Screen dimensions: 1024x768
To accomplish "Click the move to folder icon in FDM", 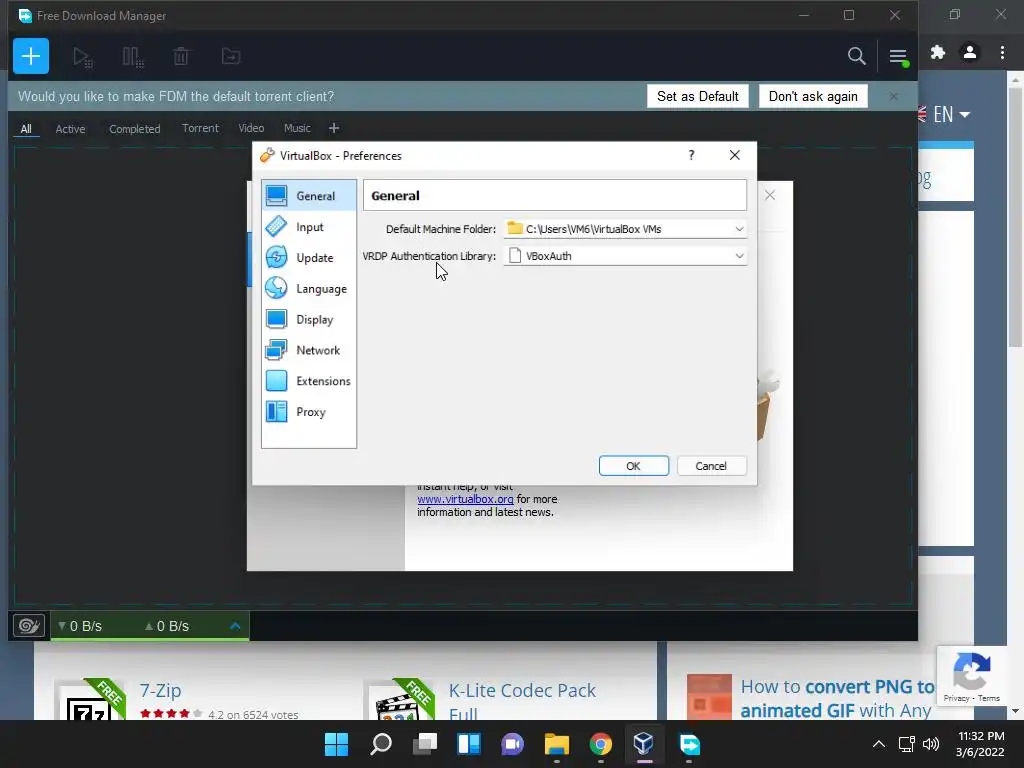I will 231,57.
